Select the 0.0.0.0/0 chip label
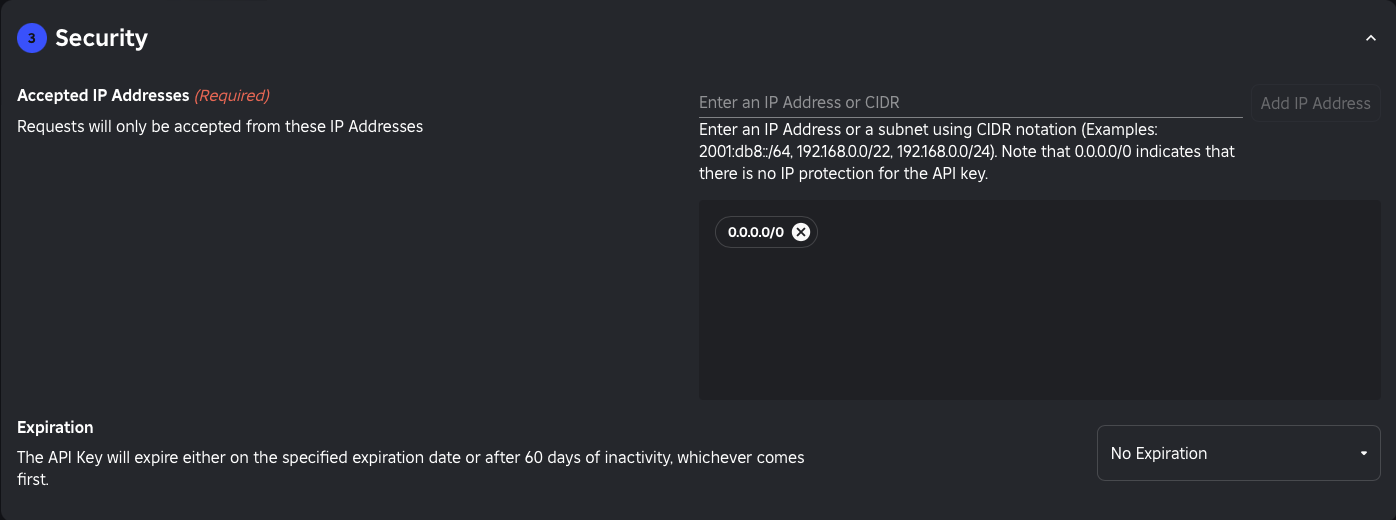Image resolution: width=1396 pixels, height=520 pixels. click(x=755, y=232)
